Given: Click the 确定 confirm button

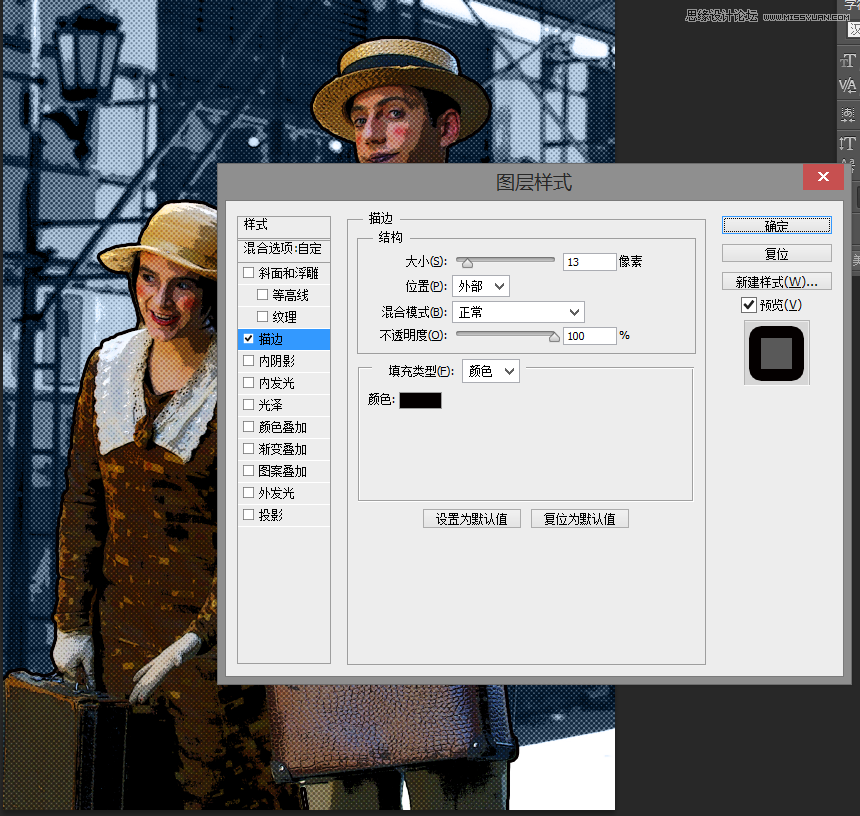Looking at the screenshot, I should click(776, 226).
